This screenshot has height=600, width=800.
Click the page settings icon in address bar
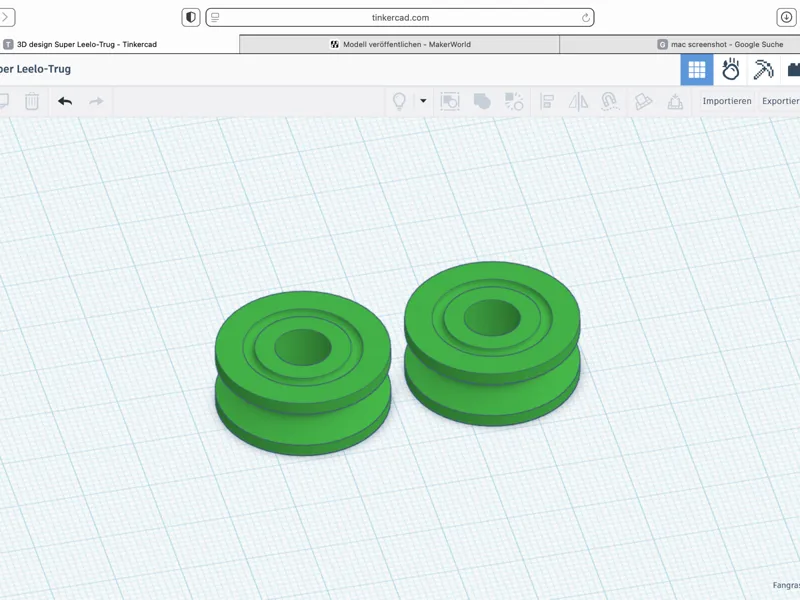(215, 18)
